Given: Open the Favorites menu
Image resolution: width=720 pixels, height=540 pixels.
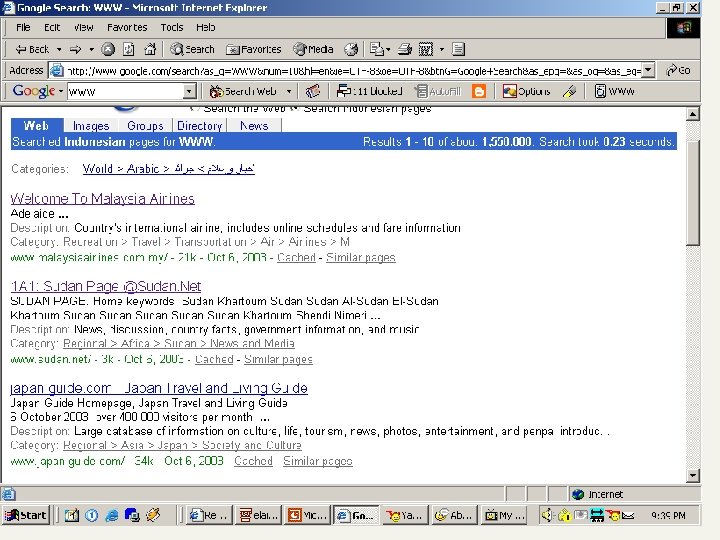Looking at the screenshot, I should point(127,28).
